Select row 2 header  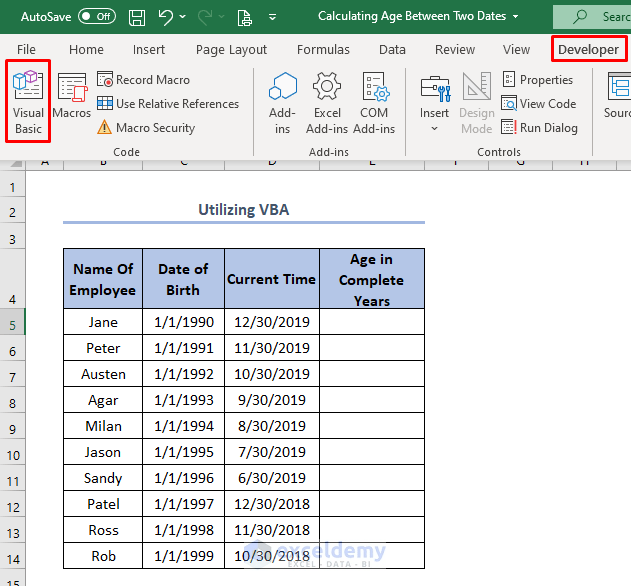[x=12, y=210]
